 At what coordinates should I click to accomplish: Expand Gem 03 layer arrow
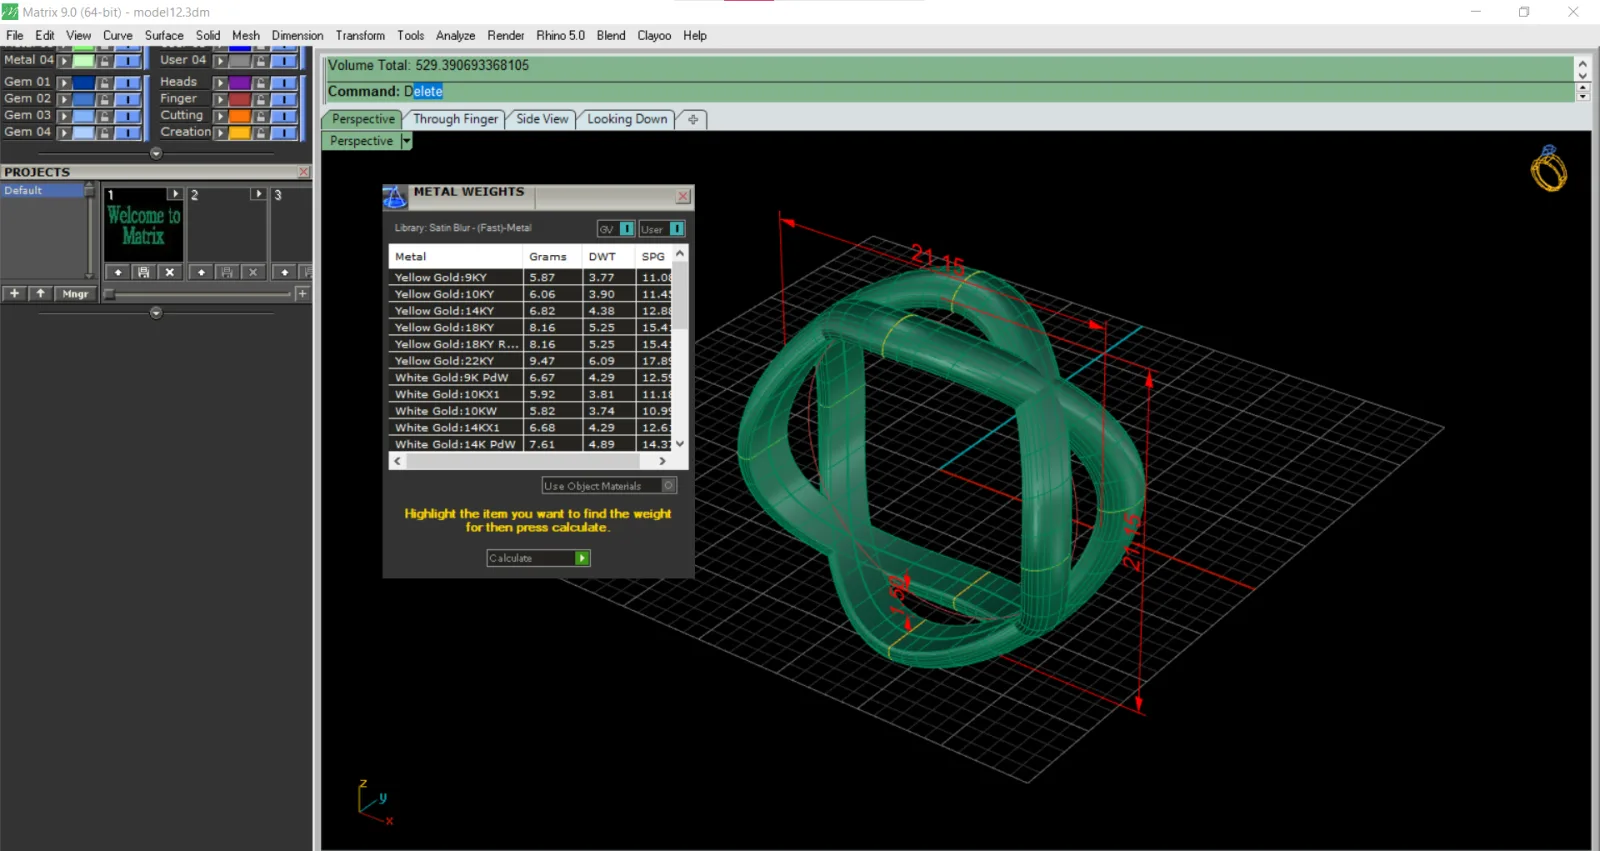[x=64, y=116]
